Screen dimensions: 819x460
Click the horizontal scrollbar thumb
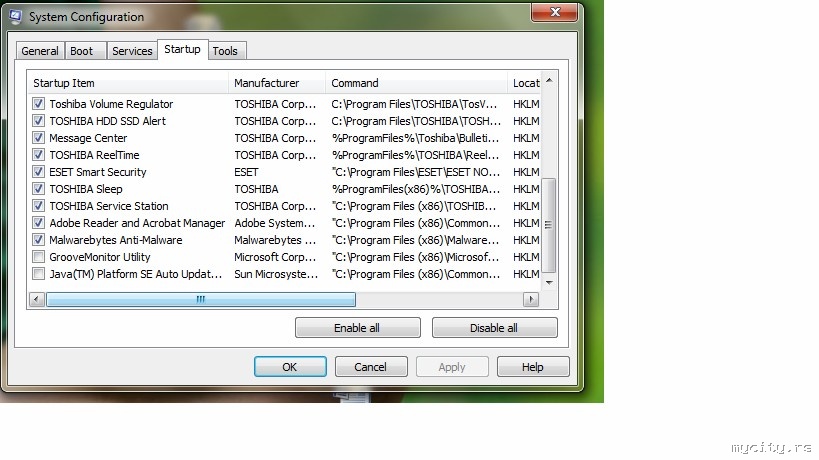tap(201, 299)
